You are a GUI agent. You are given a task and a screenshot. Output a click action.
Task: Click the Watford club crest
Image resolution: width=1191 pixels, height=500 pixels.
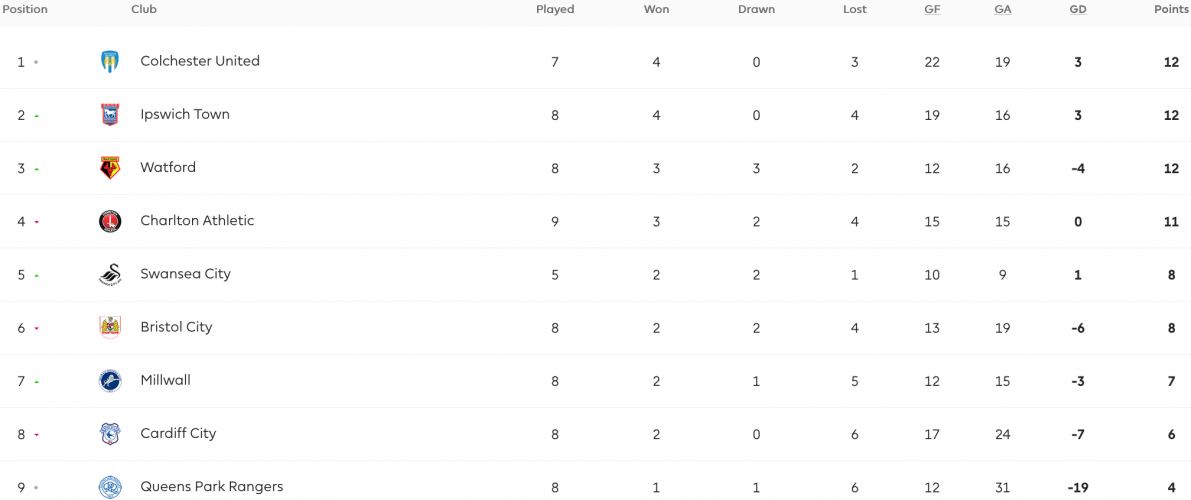click(x=110, y=168)
